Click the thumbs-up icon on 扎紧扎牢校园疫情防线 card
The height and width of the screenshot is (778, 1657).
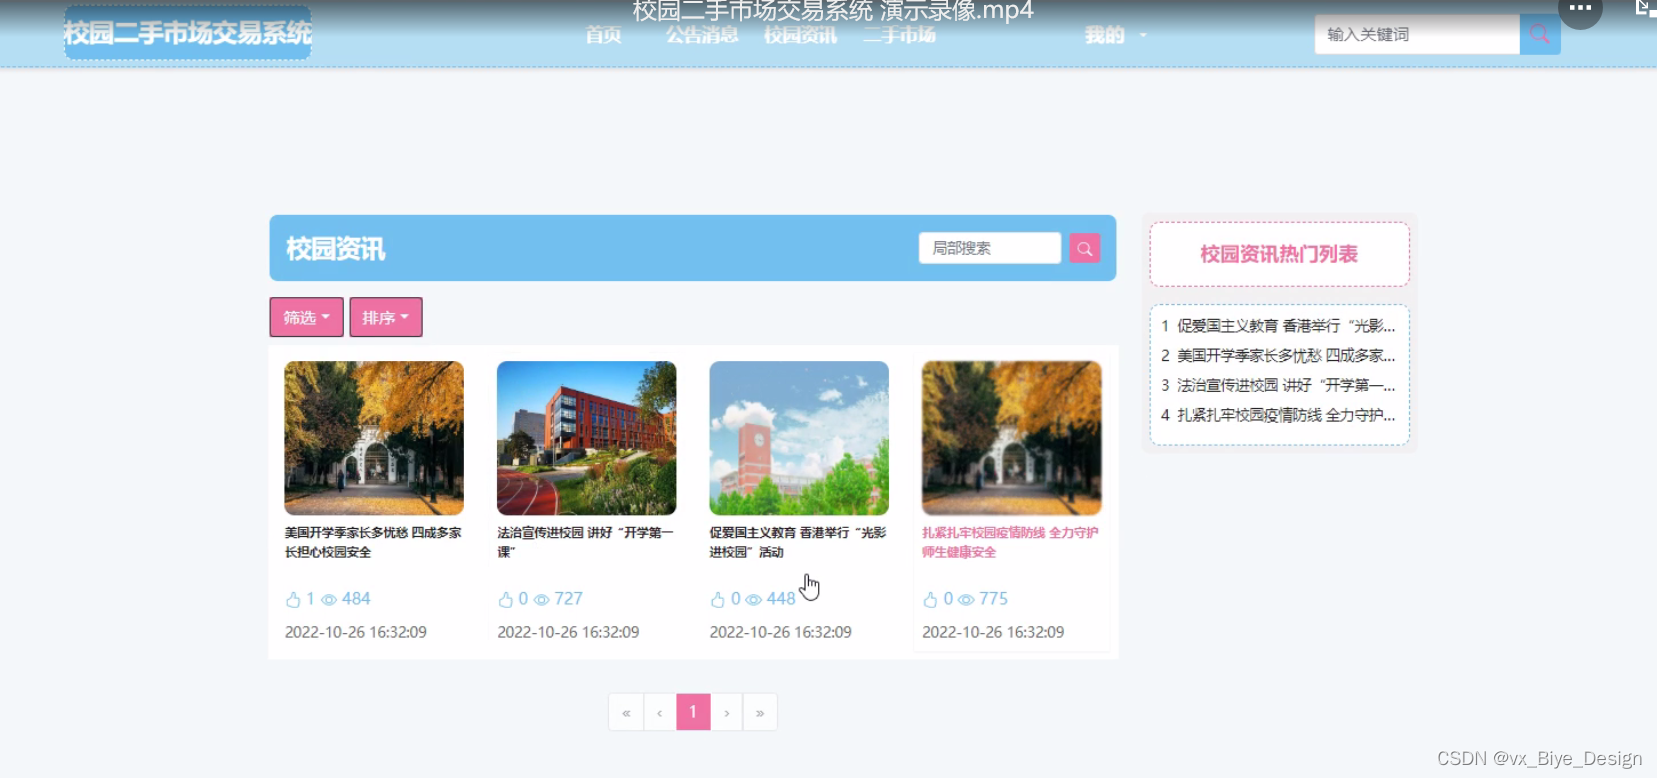point(930,599)
